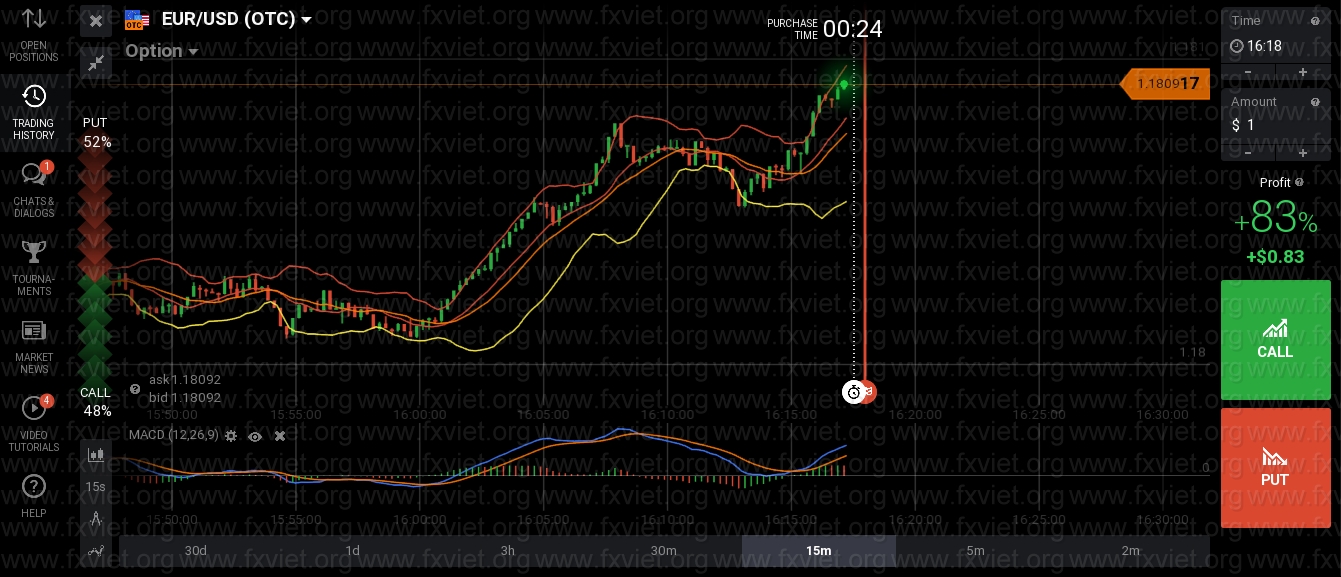This screenshot has width=1341, height=577.
Task: Open the Tournaments section
Action: [34, 268]
